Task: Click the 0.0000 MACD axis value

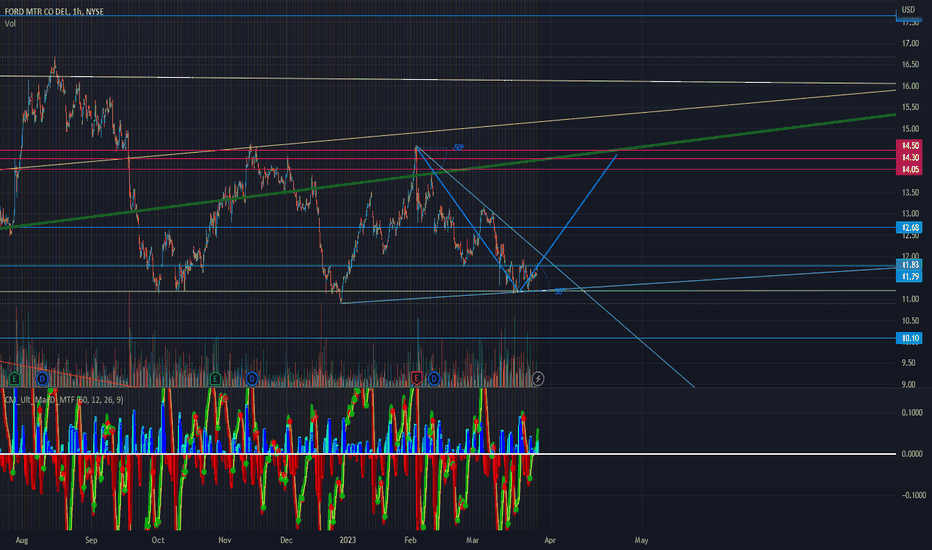Action: (x=912, y=454)
